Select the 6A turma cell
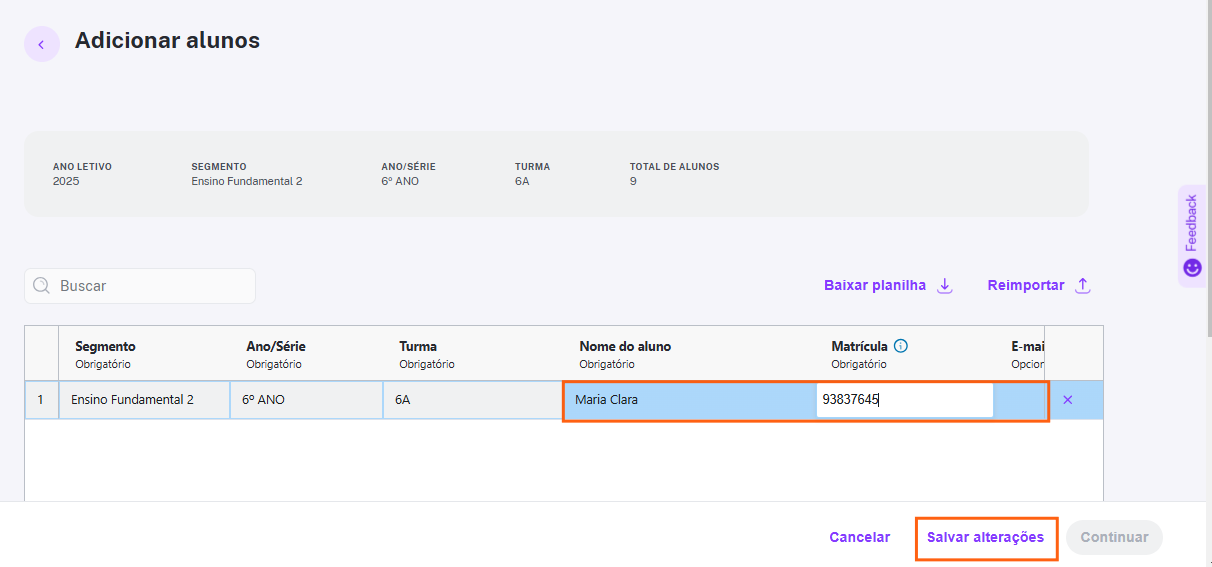This screenshot has height=567, width=1212. pyautogui.click(x=474, y=400)
